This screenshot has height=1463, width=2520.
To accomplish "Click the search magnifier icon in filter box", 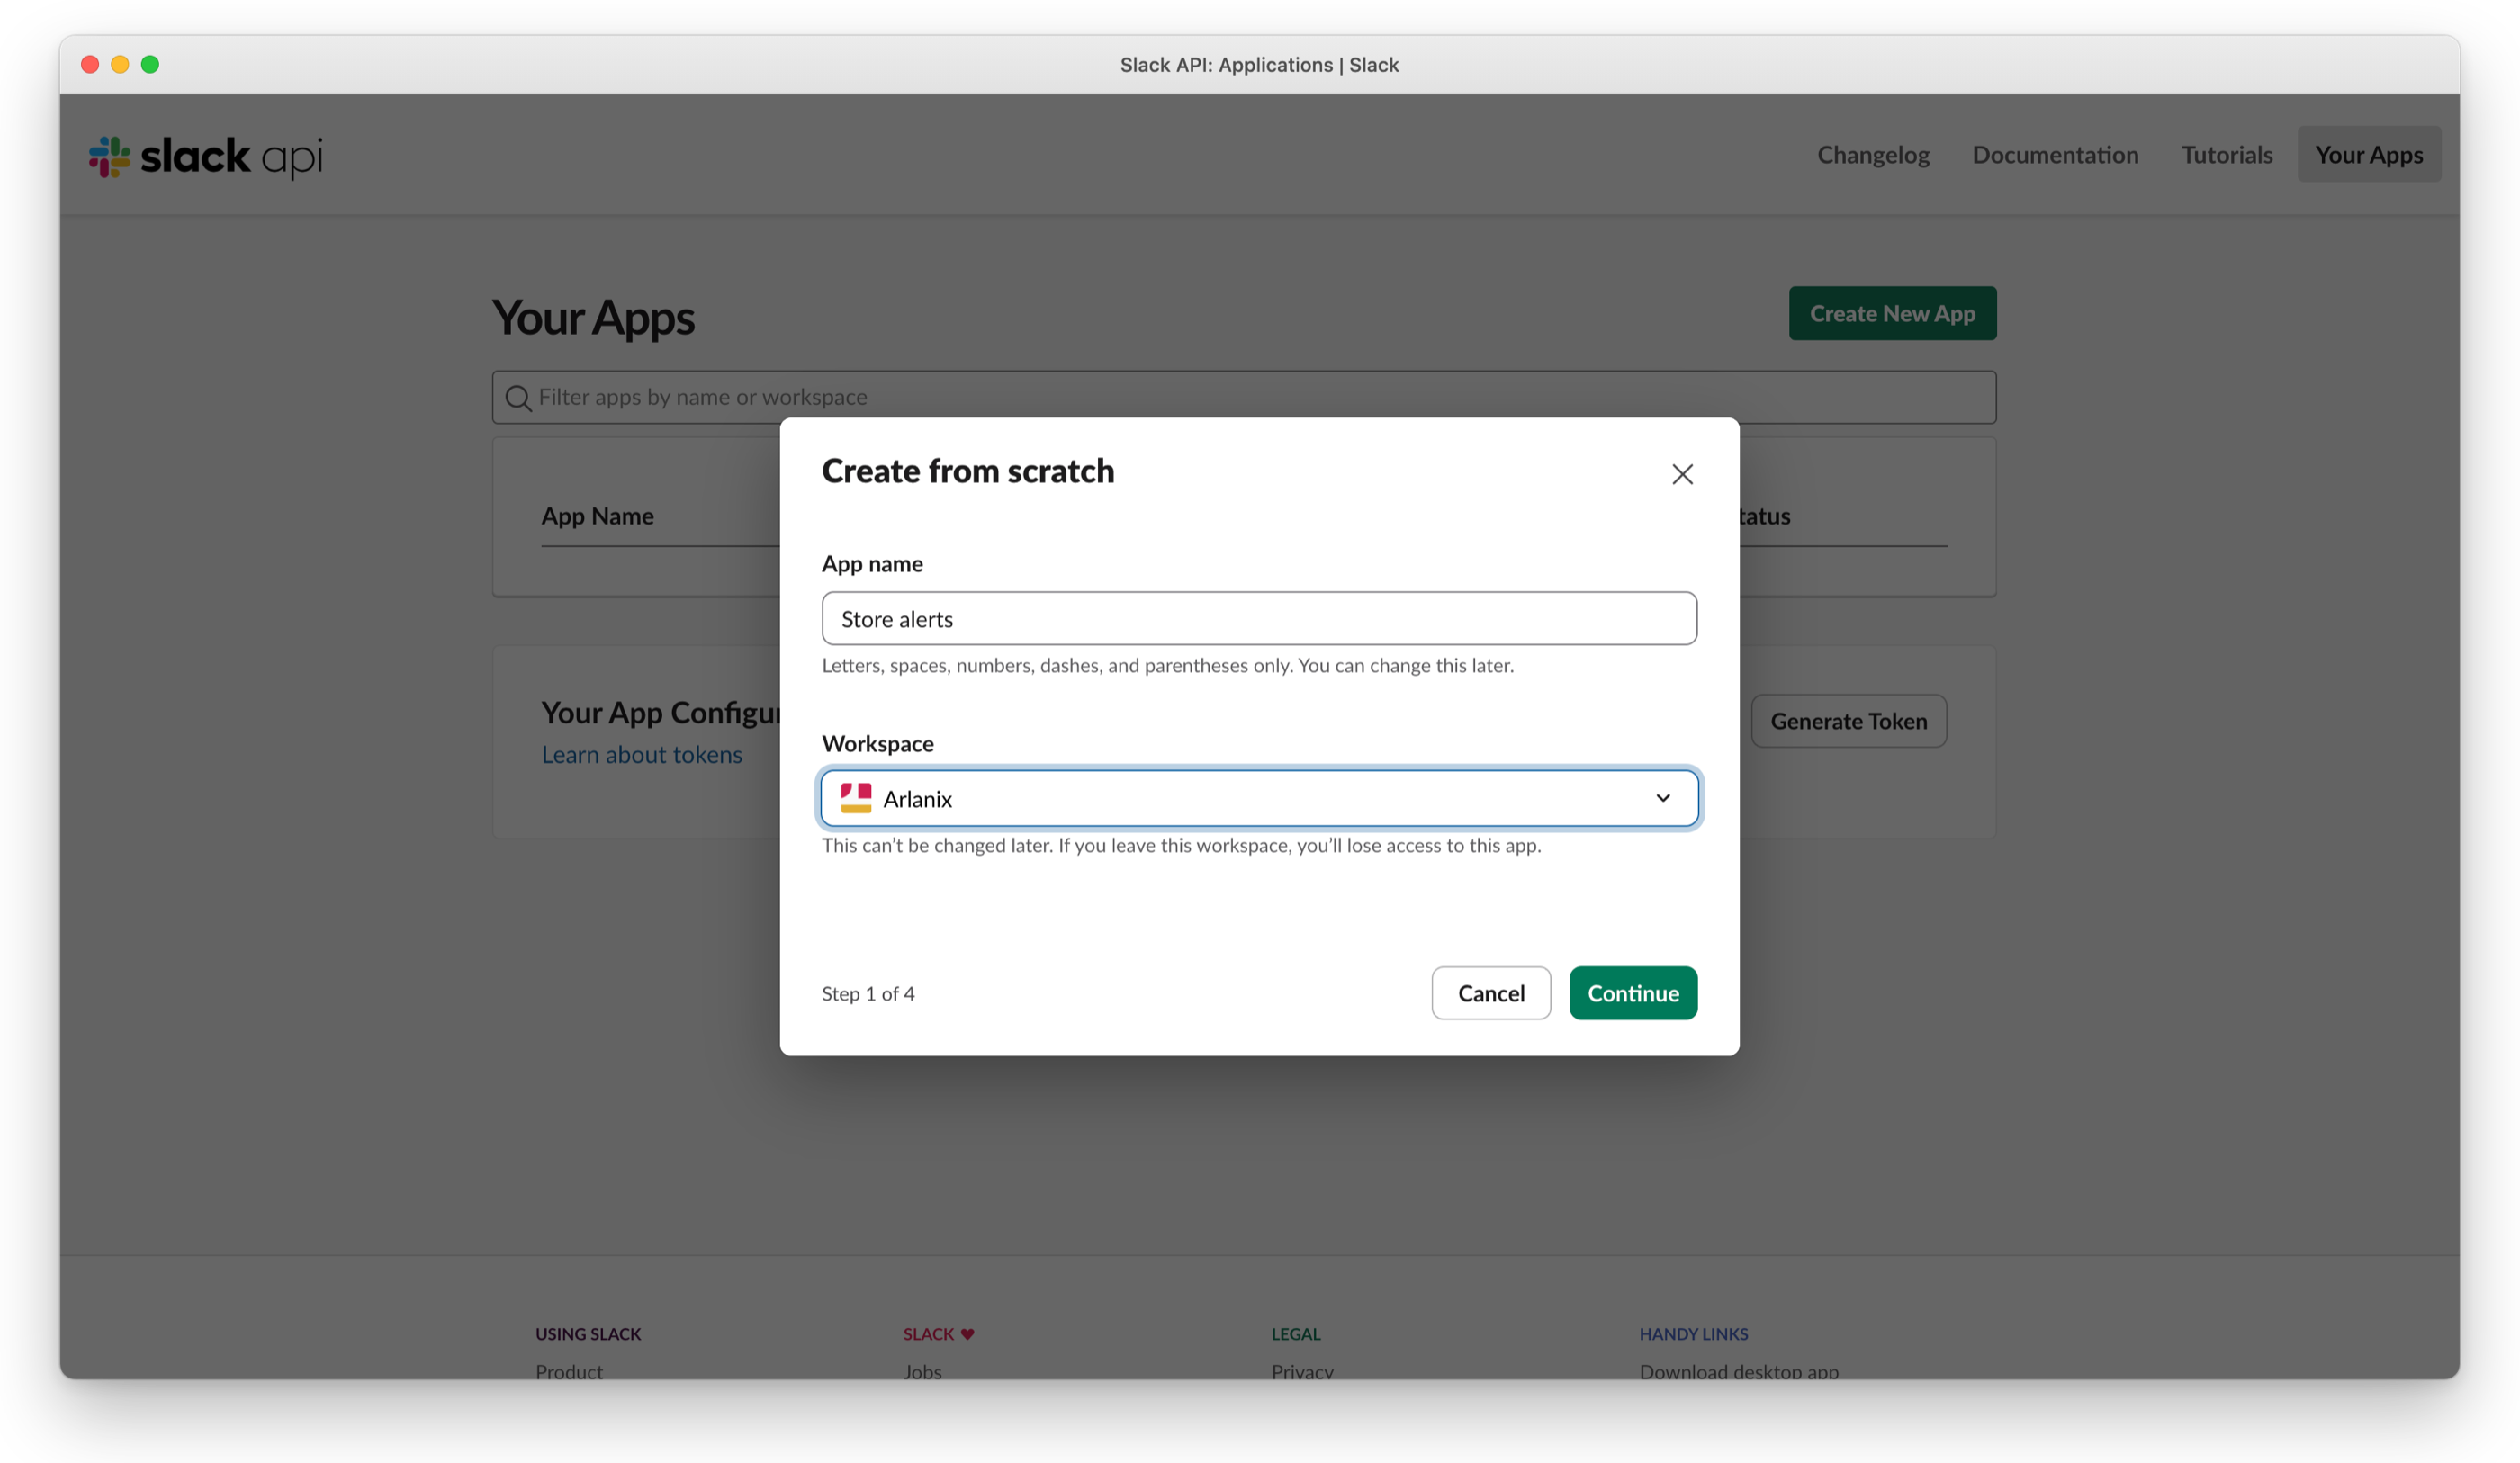I will coord(517,398).
